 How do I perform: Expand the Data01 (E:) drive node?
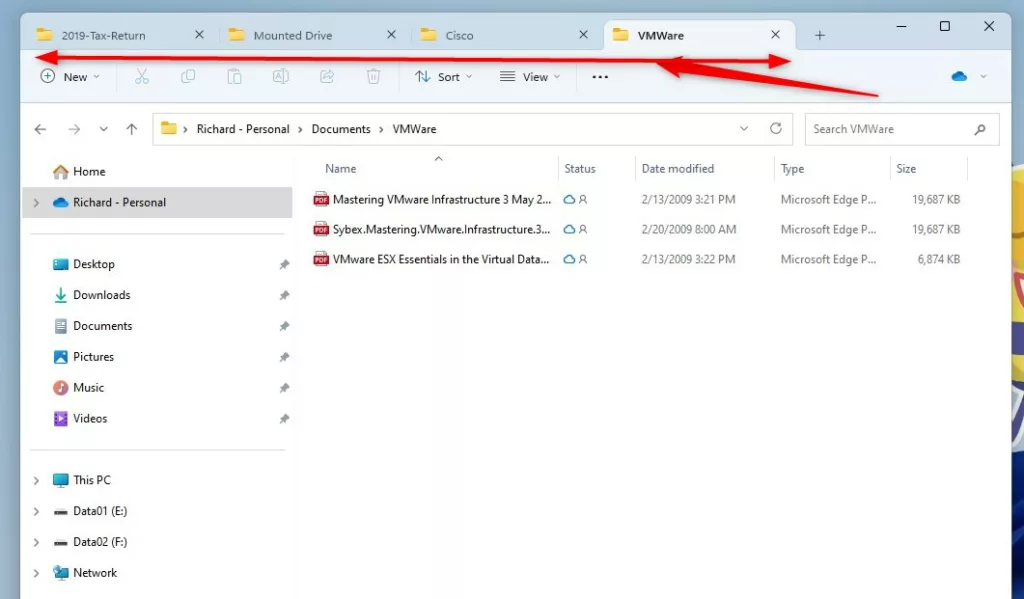click(x=36, y=512)
